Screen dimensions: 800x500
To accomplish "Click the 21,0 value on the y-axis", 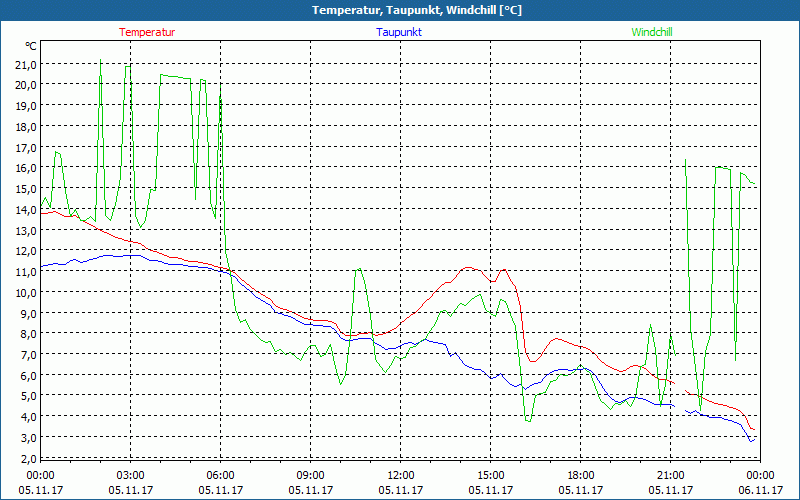I will pyautogui.click(x=25, y=64).
